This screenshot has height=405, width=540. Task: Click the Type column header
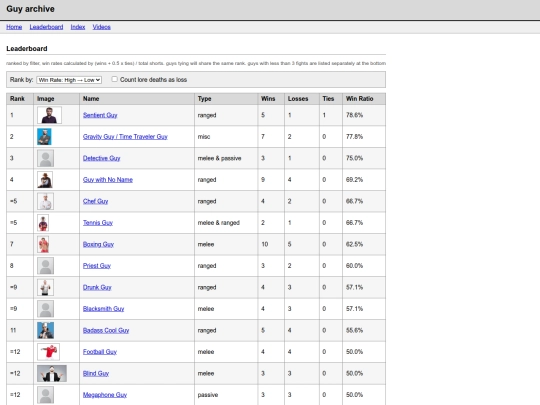point(226,99)
